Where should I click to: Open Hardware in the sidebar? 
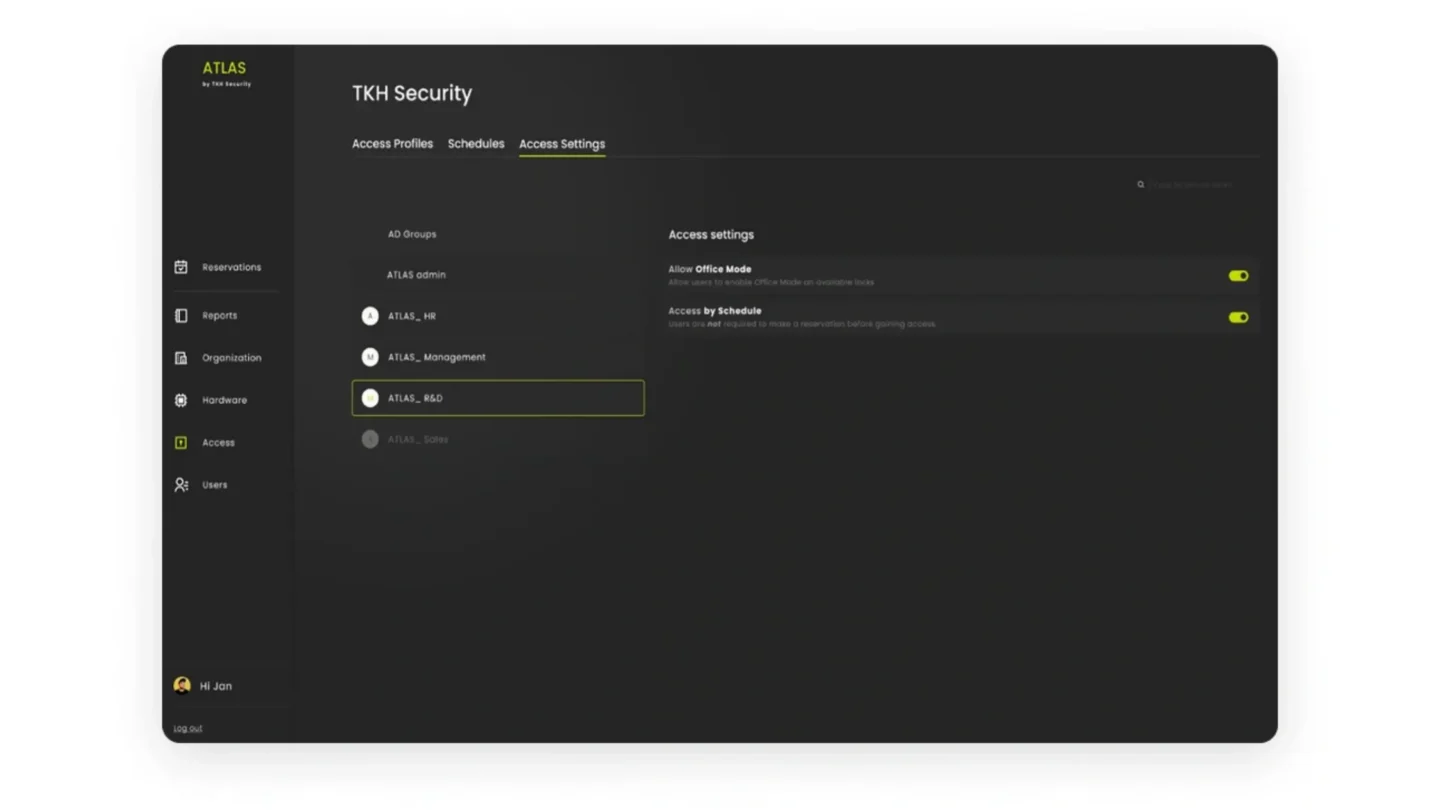(x=224, y=400)
